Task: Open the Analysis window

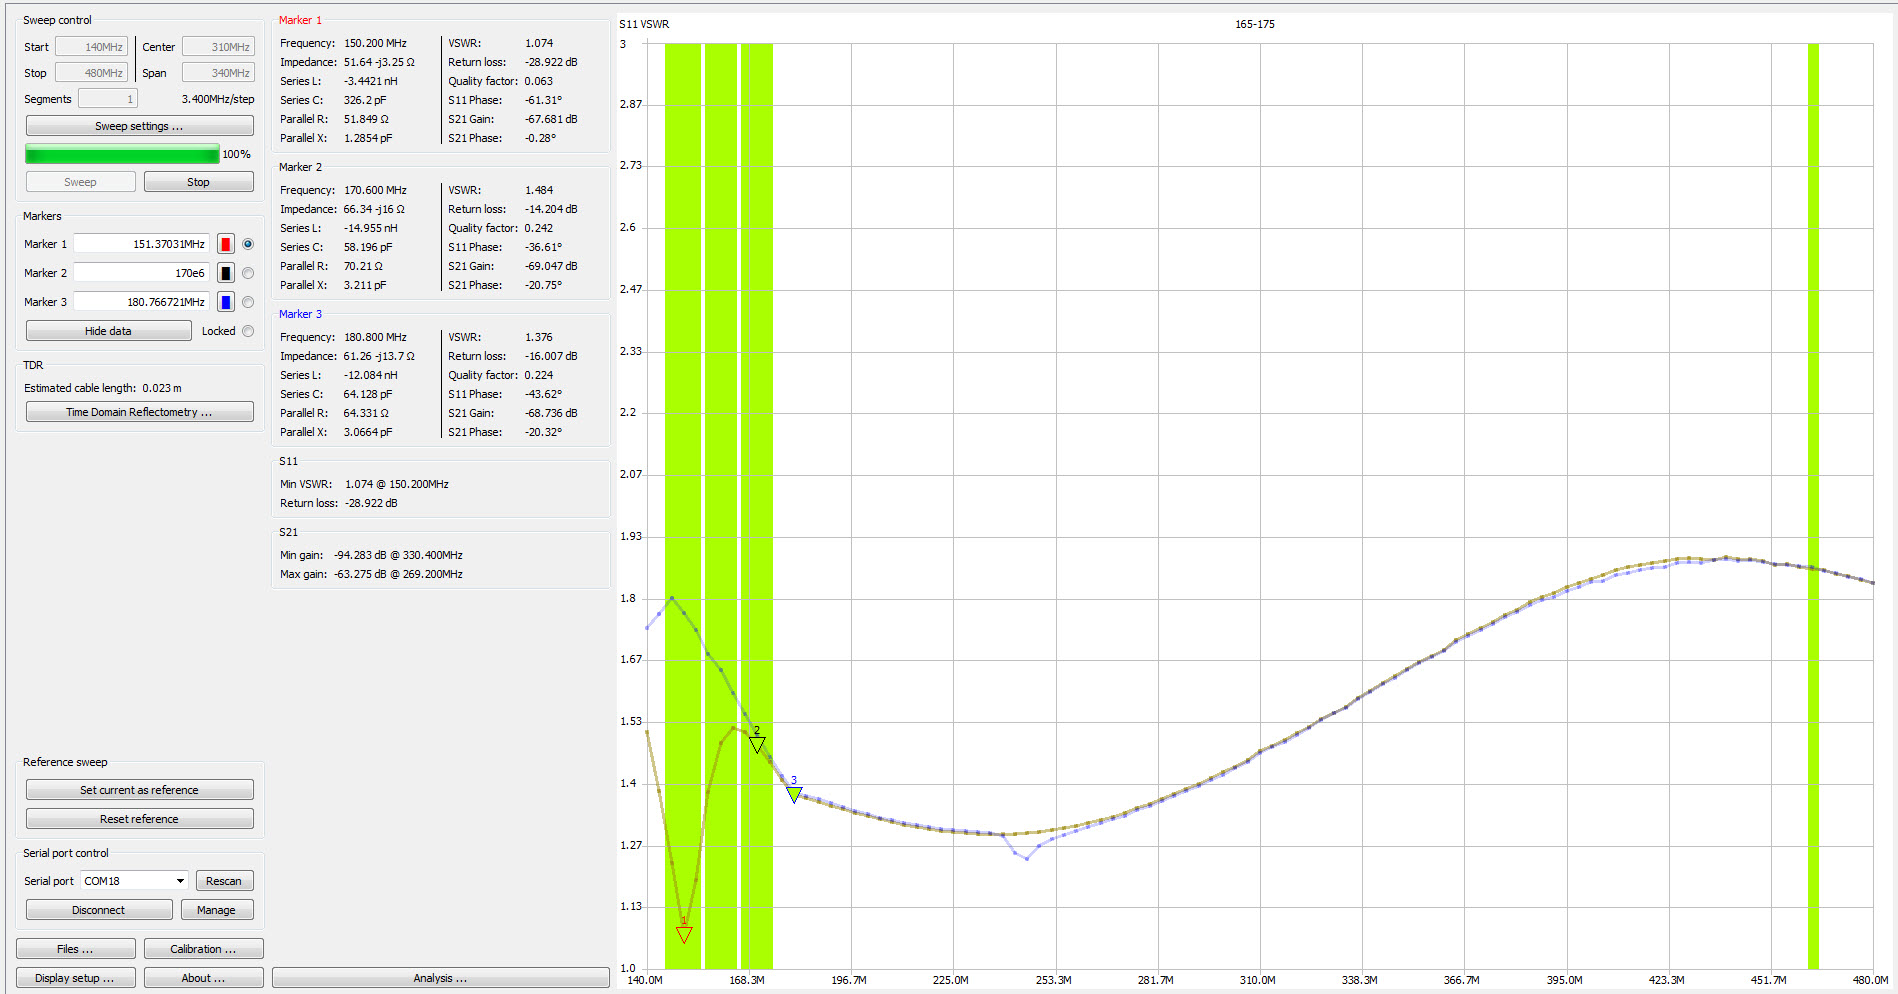Action: point(440,978)
